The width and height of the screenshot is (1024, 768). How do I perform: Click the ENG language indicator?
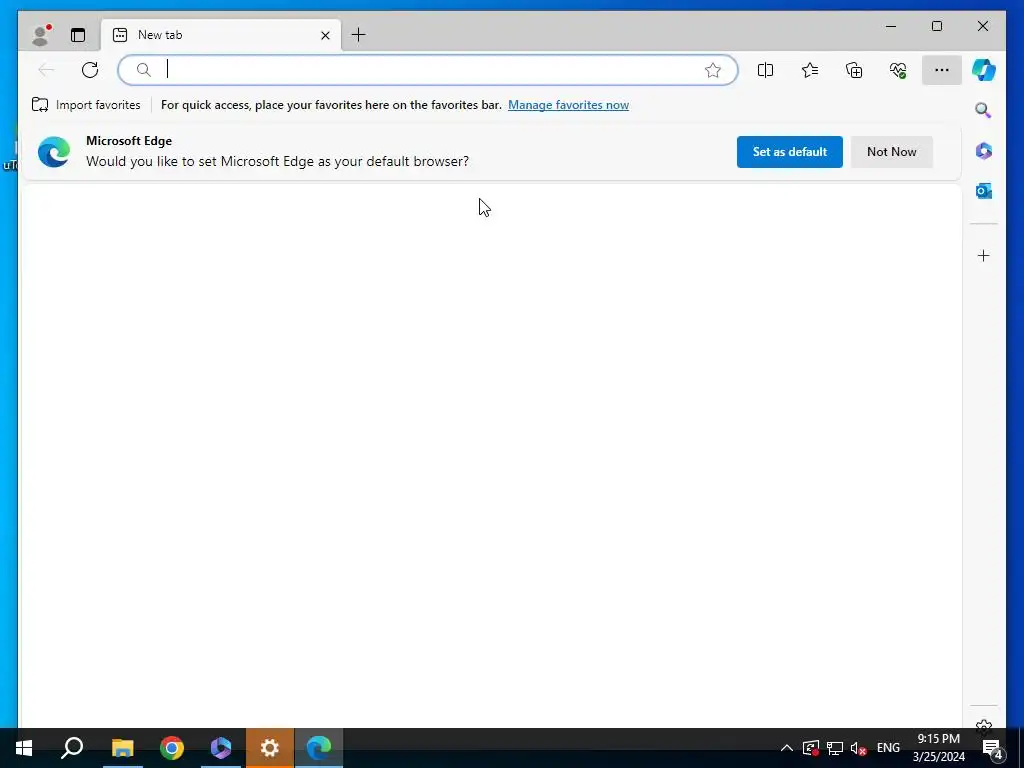point(888,748)
